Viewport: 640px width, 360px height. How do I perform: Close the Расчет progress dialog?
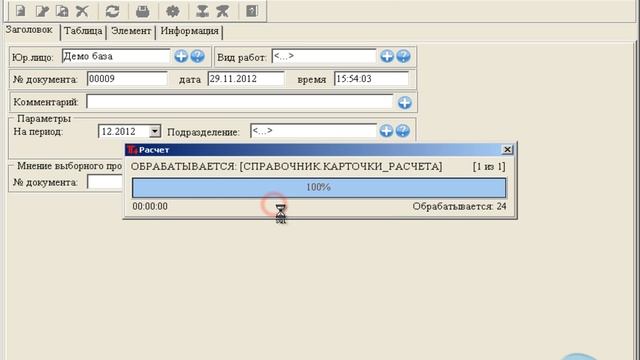point(507,149)
